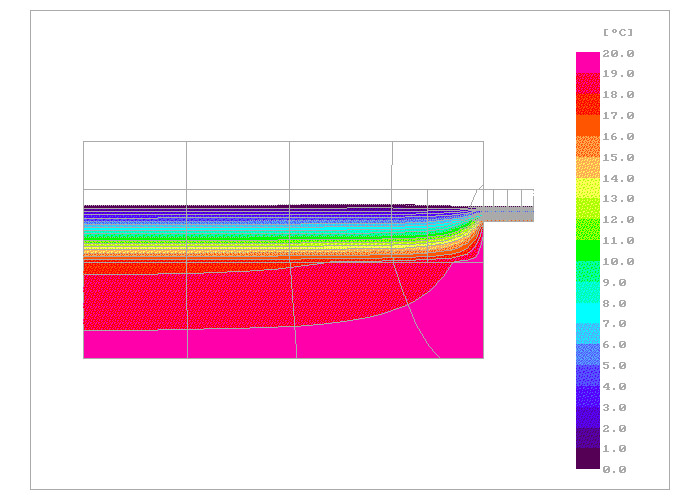Click the solid green legend band between 10.0 and 11.0
700x500 pixels.
click(588, 250)
